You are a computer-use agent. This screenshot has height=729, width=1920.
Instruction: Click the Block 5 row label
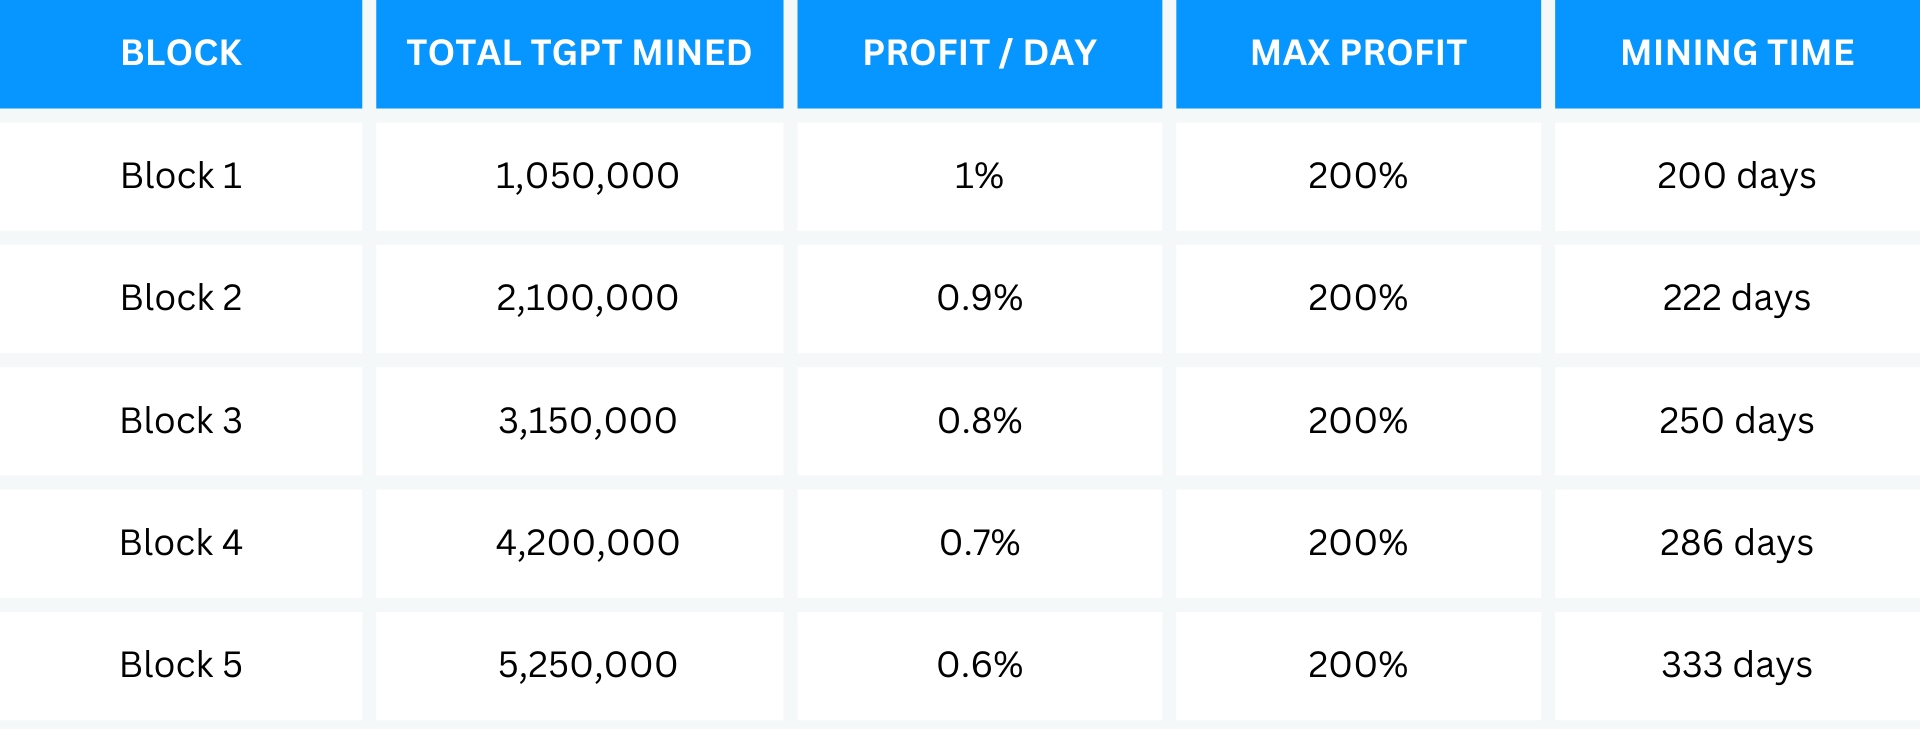point(181,665)
